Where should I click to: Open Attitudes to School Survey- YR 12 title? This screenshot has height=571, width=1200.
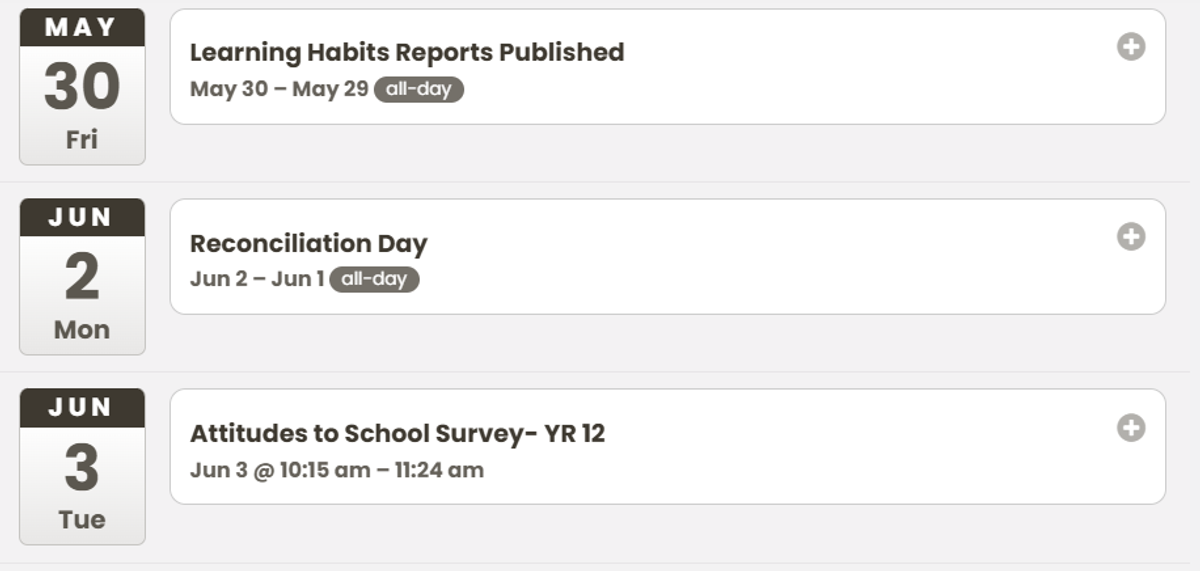[x=398, y=433]
